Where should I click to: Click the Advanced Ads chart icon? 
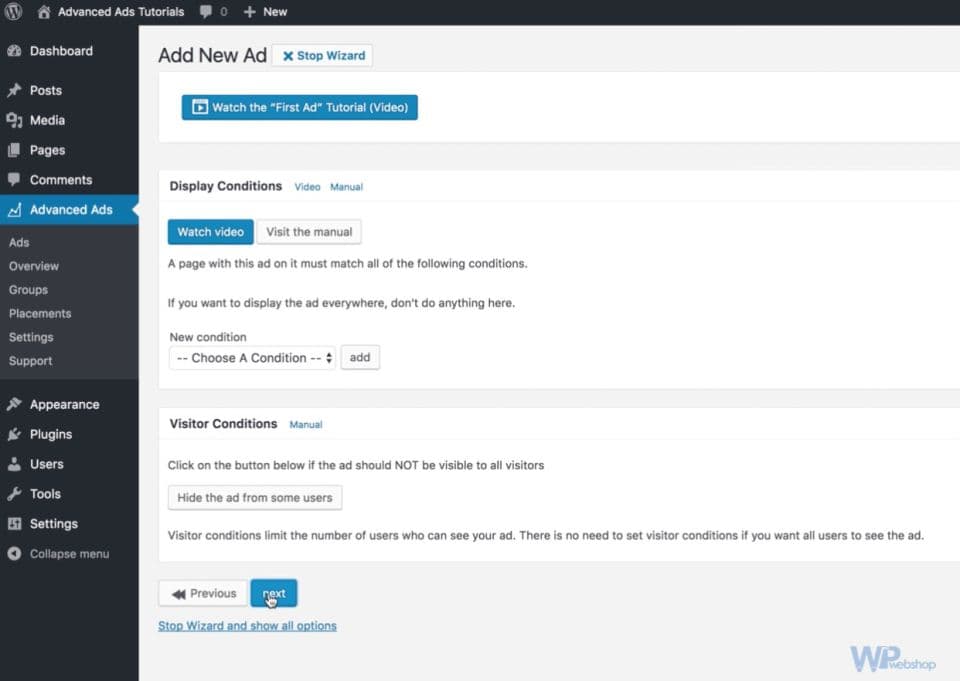[14, 210]
